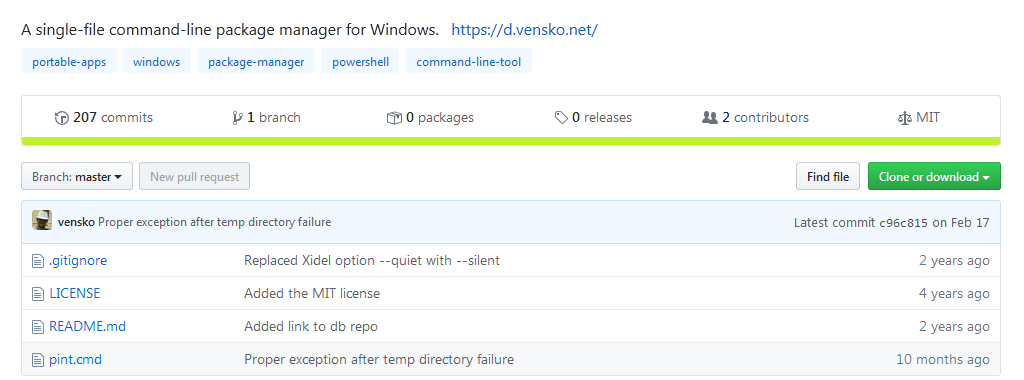Click the contributors people icon
The height and width of the screenshot is (380, 1024).
tap(709, 118)
